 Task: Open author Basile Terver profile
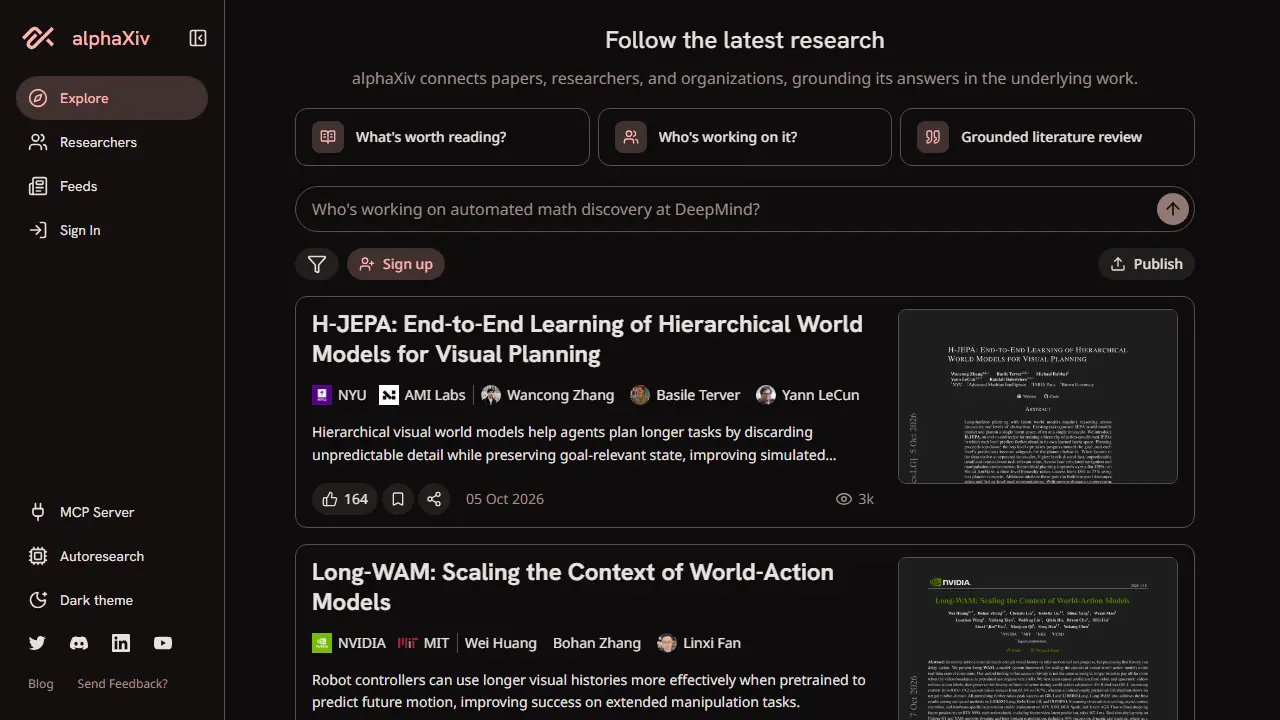point(685,395)
